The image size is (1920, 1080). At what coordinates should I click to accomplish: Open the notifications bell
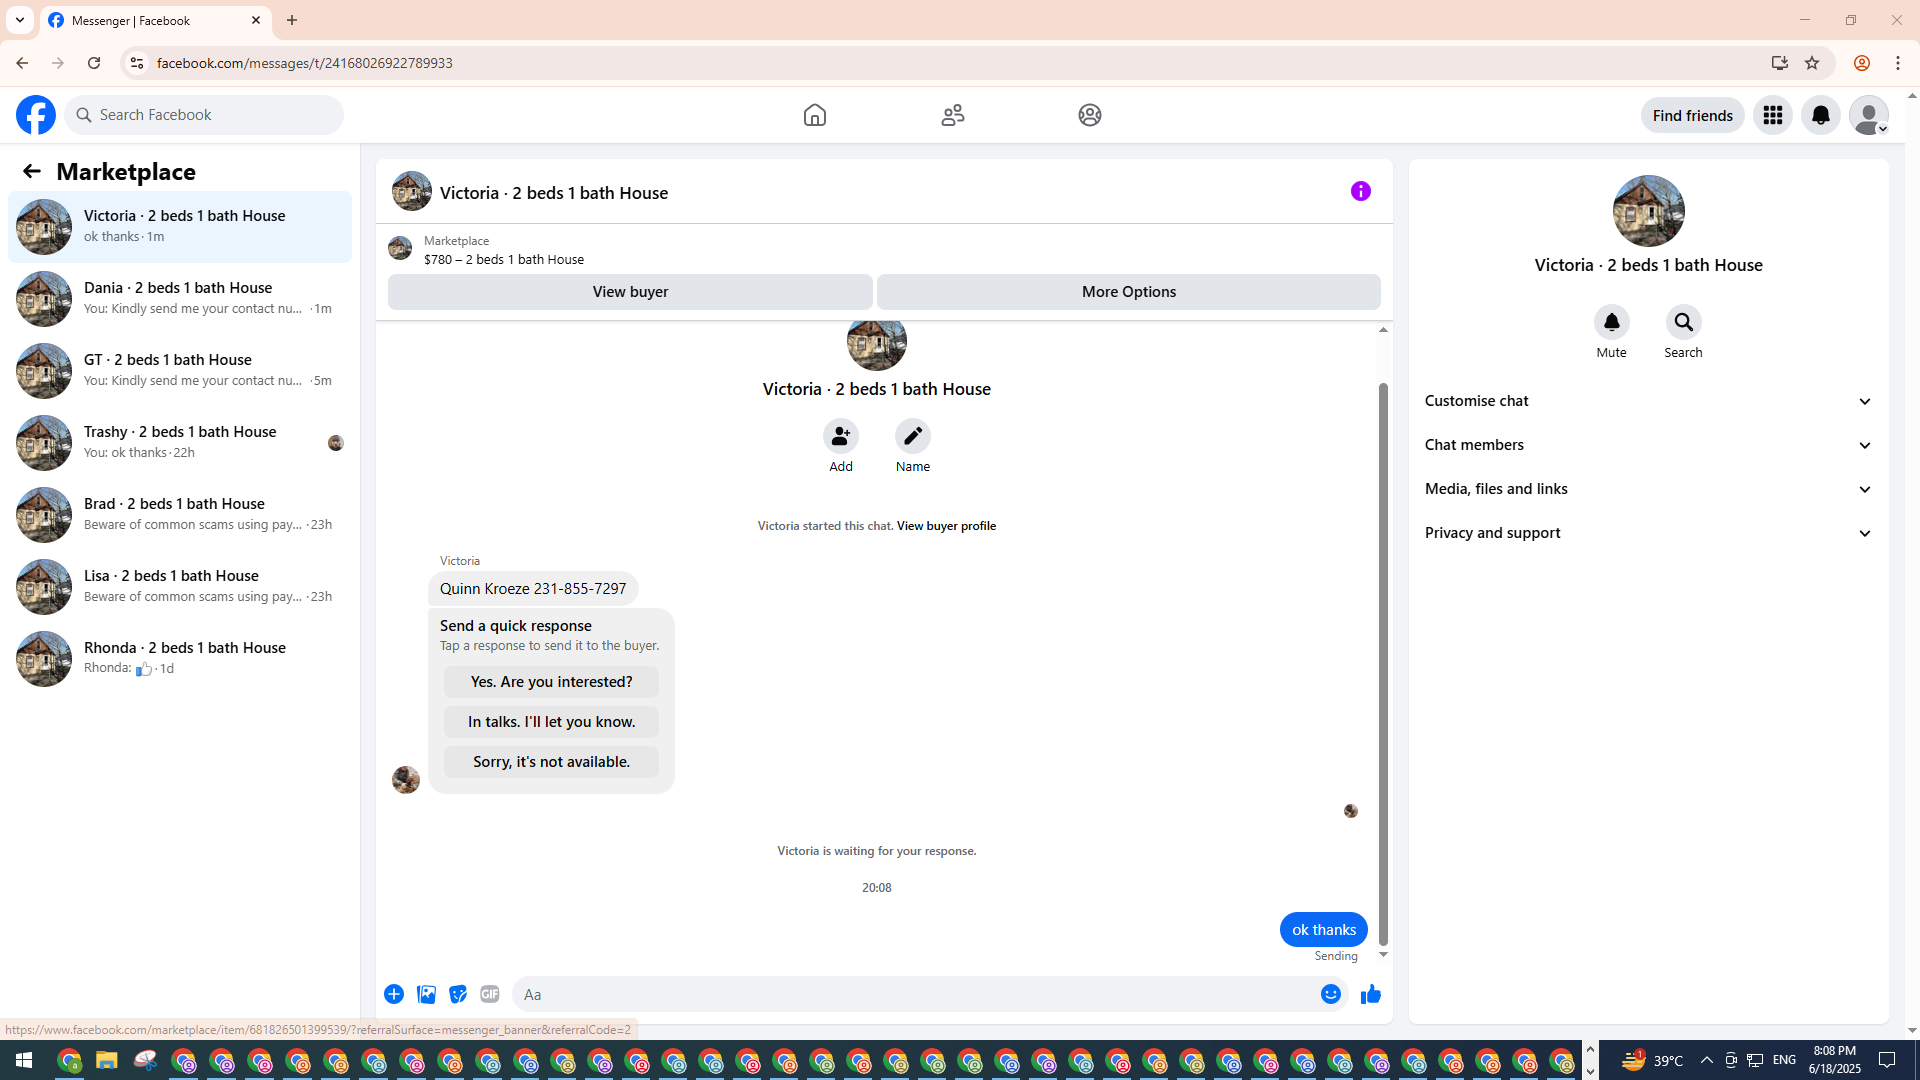pyautogui.click(x=1821, y=115)
